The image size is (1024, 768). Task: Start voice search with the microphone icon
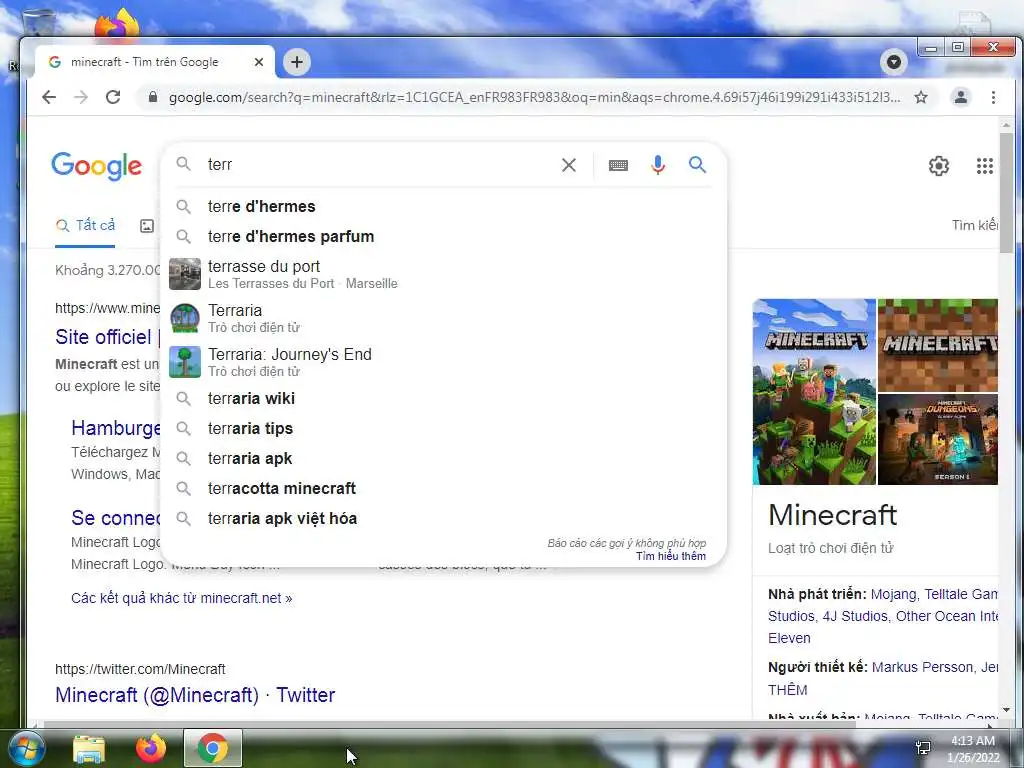pyautogui.click(x=658, y=165)
